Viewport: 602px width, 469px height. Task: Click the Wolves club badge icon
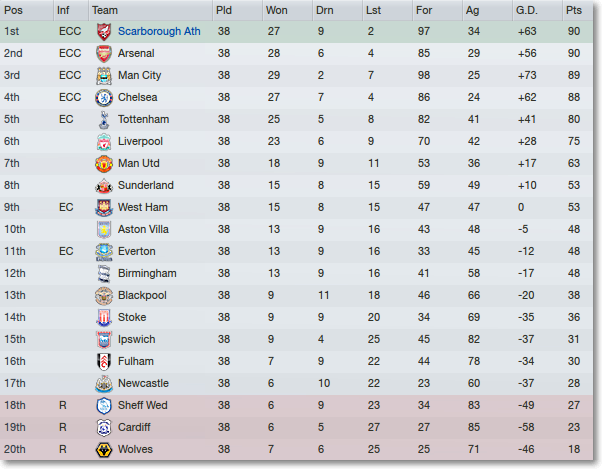tap(104, 449)
